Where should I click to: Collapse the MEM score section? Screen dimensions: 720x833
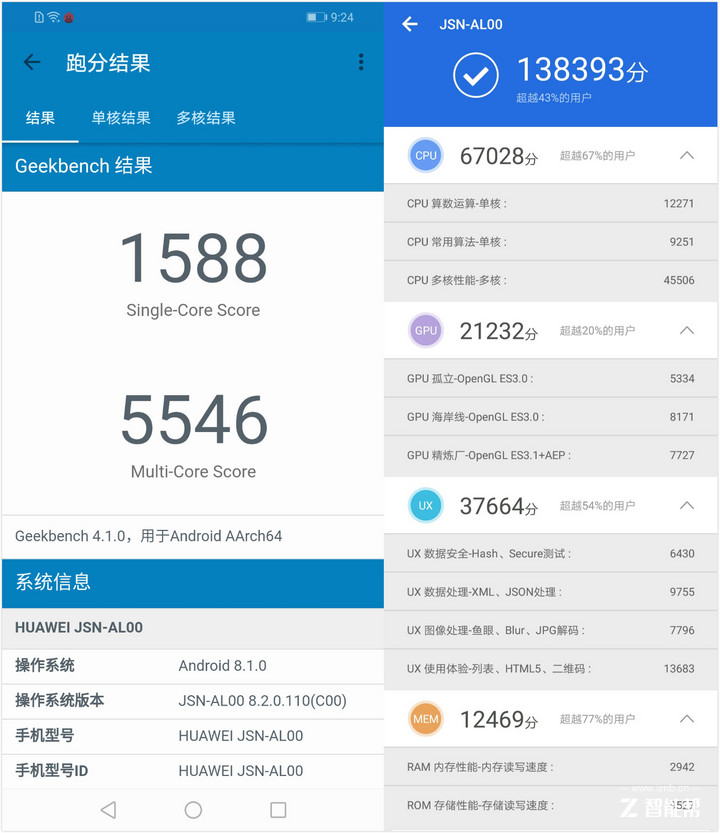tap(687, 719)
